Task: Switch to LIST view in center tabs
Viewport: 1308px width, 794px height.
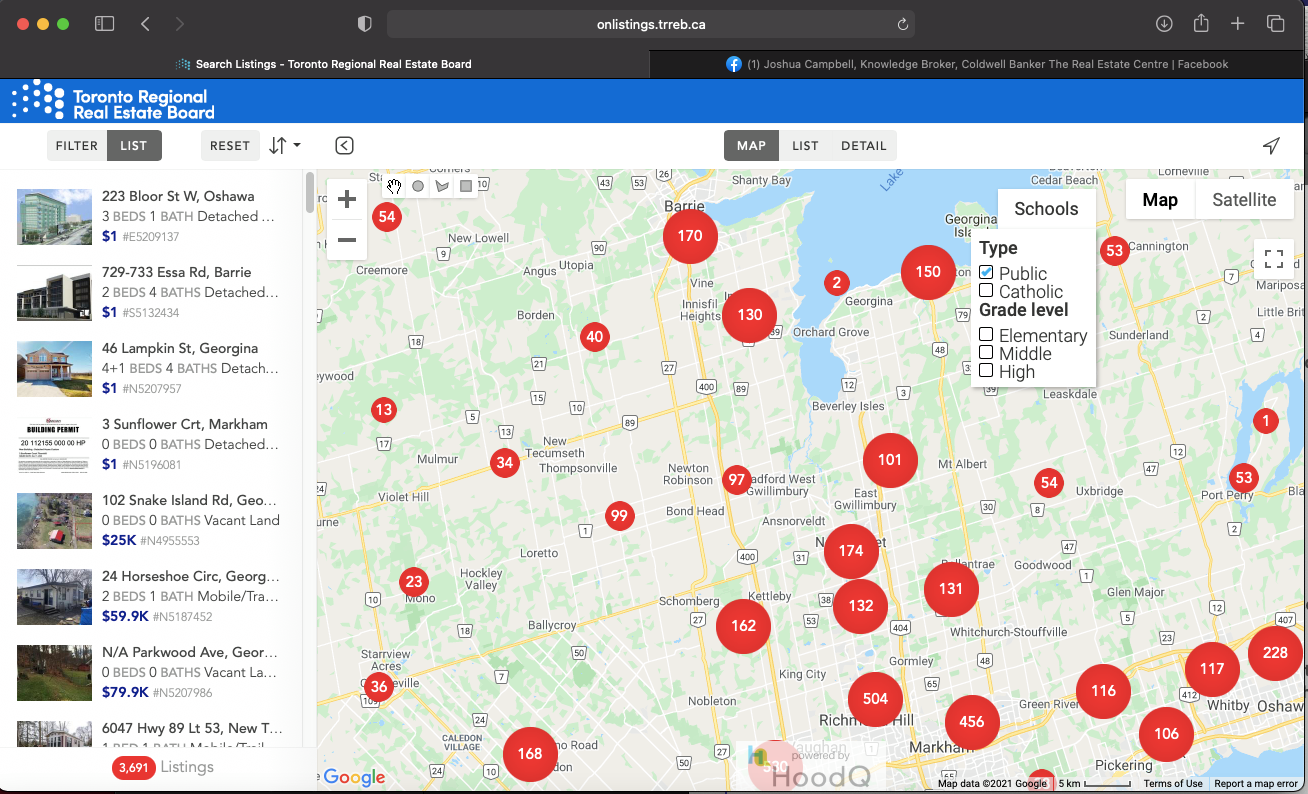Action: (805, 146)
